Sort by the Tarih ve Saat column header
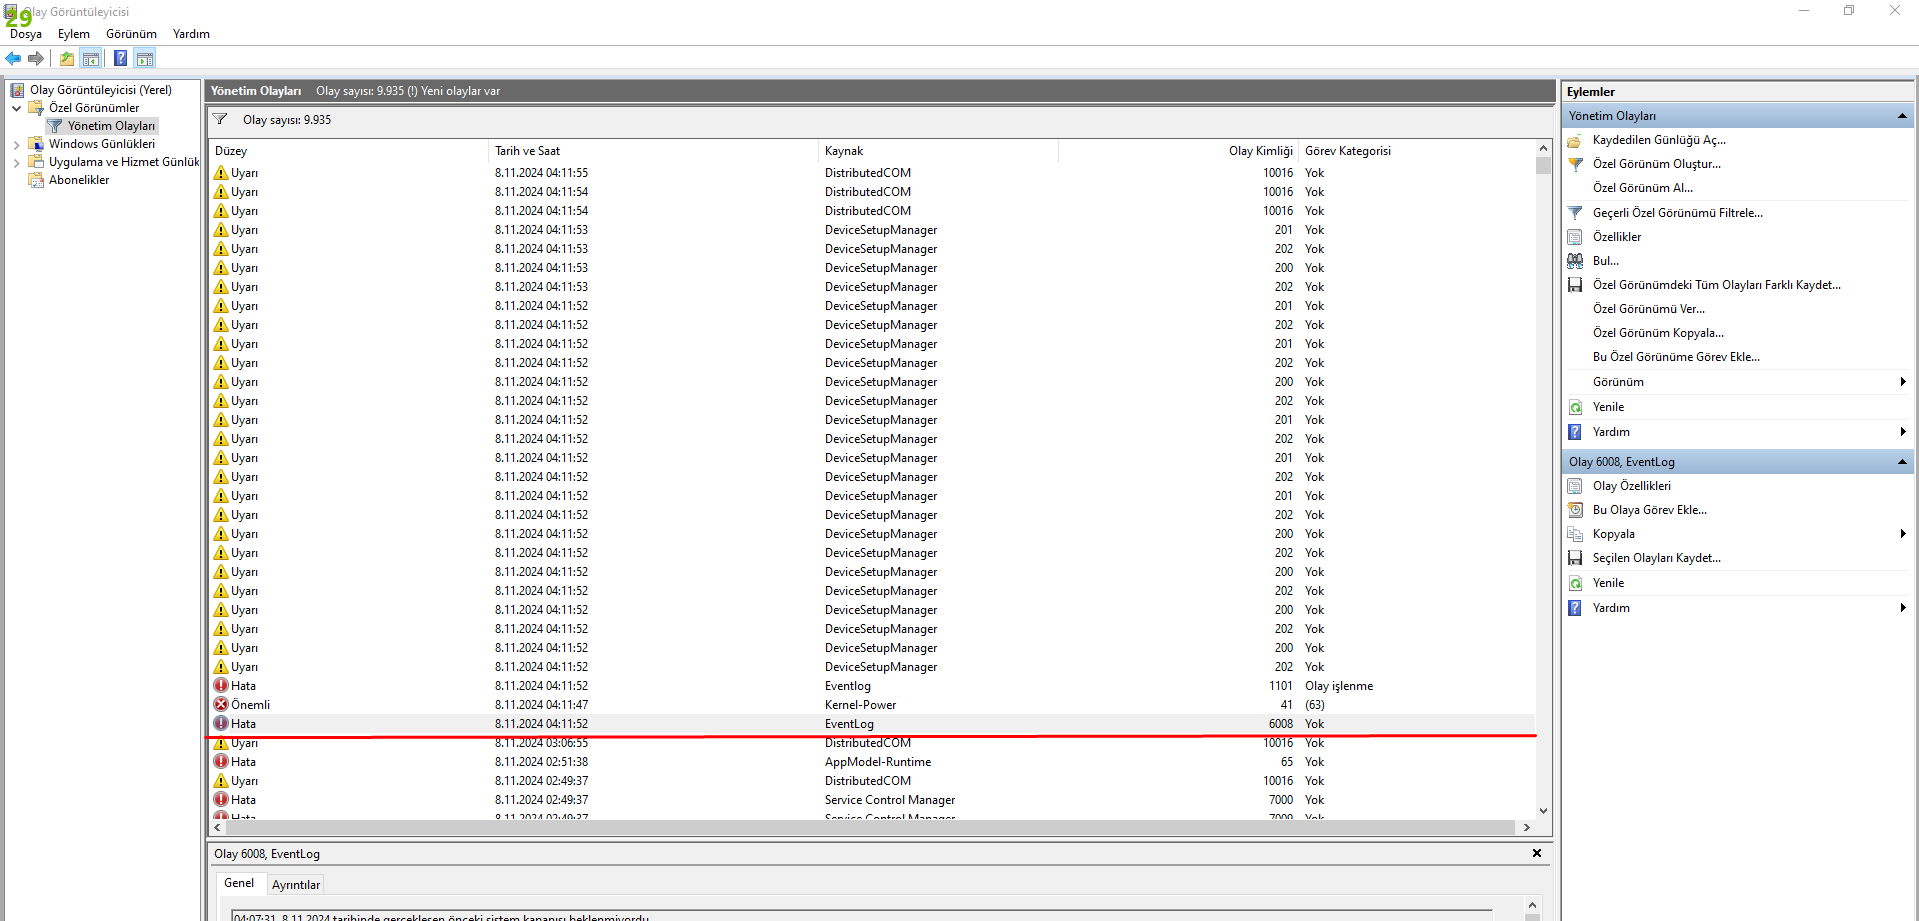 coord(653,151)
